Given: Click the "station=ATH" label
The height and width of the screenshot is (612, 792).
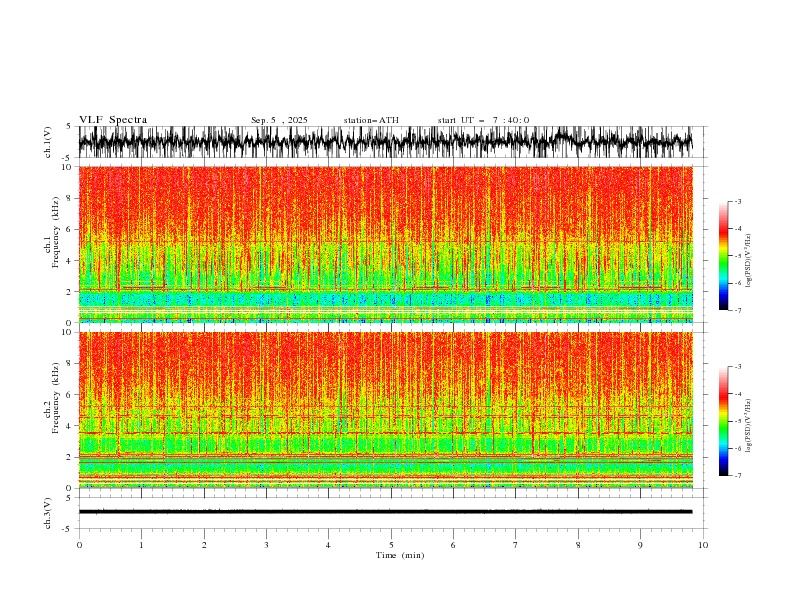Looking at the screenshot, I should tap(371, 120).
